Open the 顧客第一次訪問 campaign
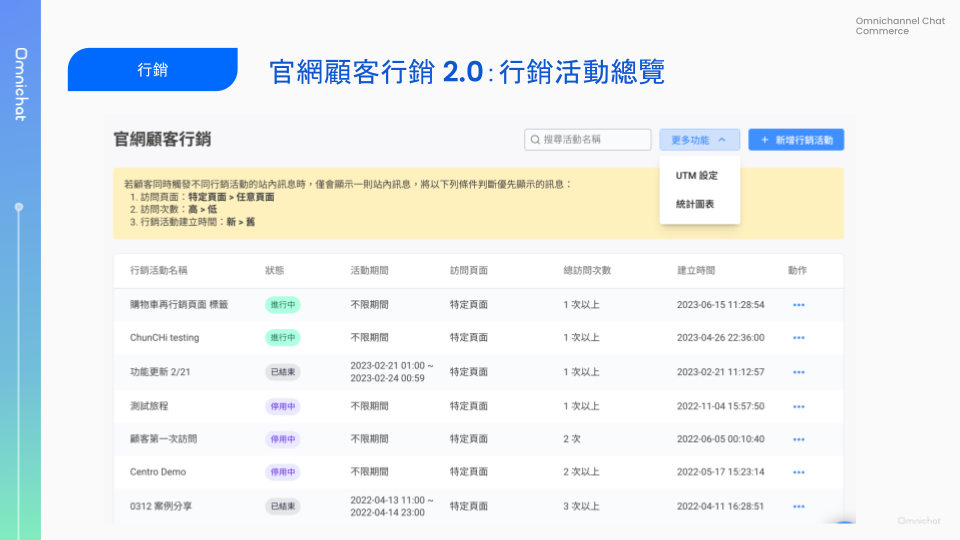 [x=163, y=440]
